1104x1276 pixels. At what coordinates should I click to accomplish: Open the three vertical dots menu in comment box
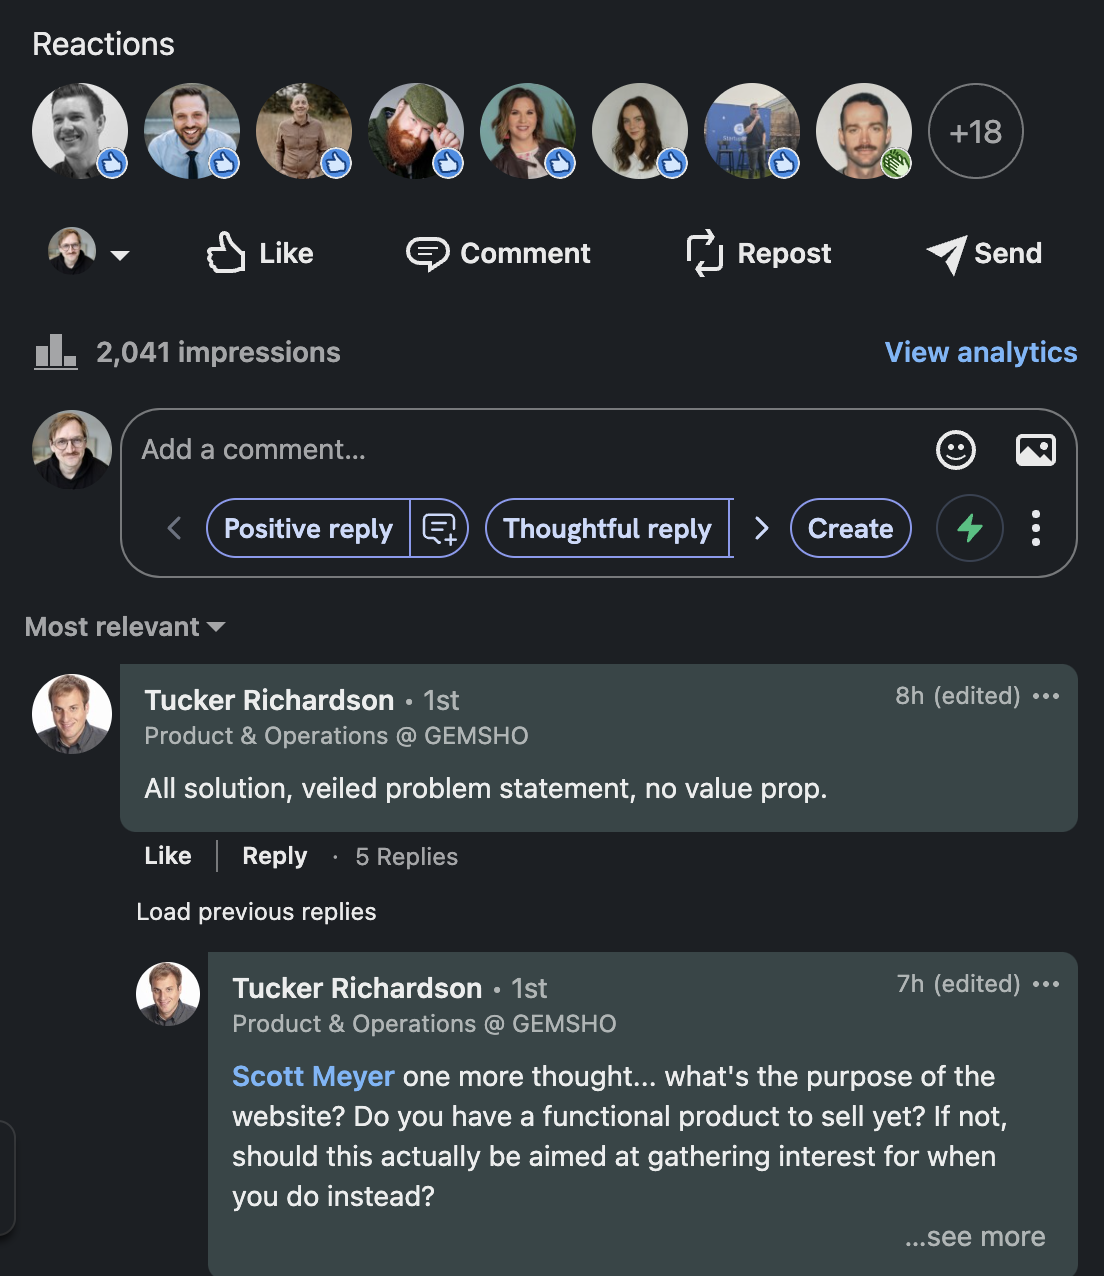[1036, 528]
